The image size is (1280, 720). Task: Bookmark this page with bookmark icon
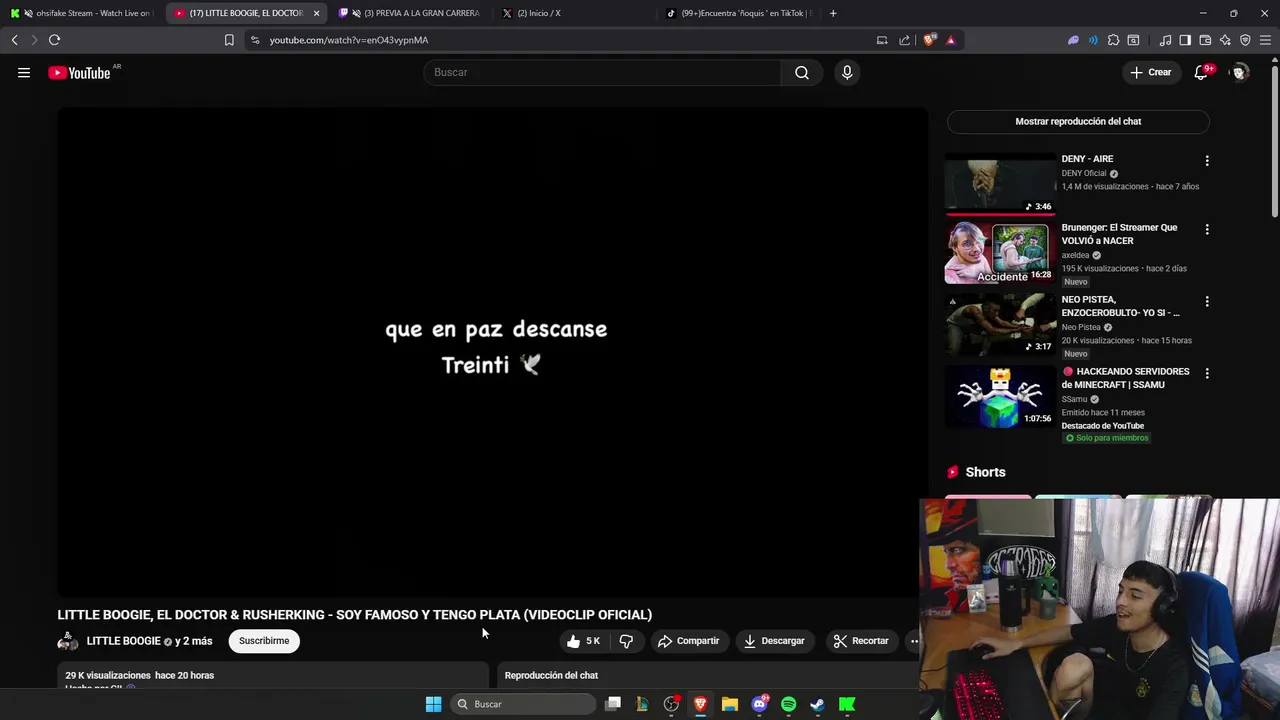(x=229, y=40)
